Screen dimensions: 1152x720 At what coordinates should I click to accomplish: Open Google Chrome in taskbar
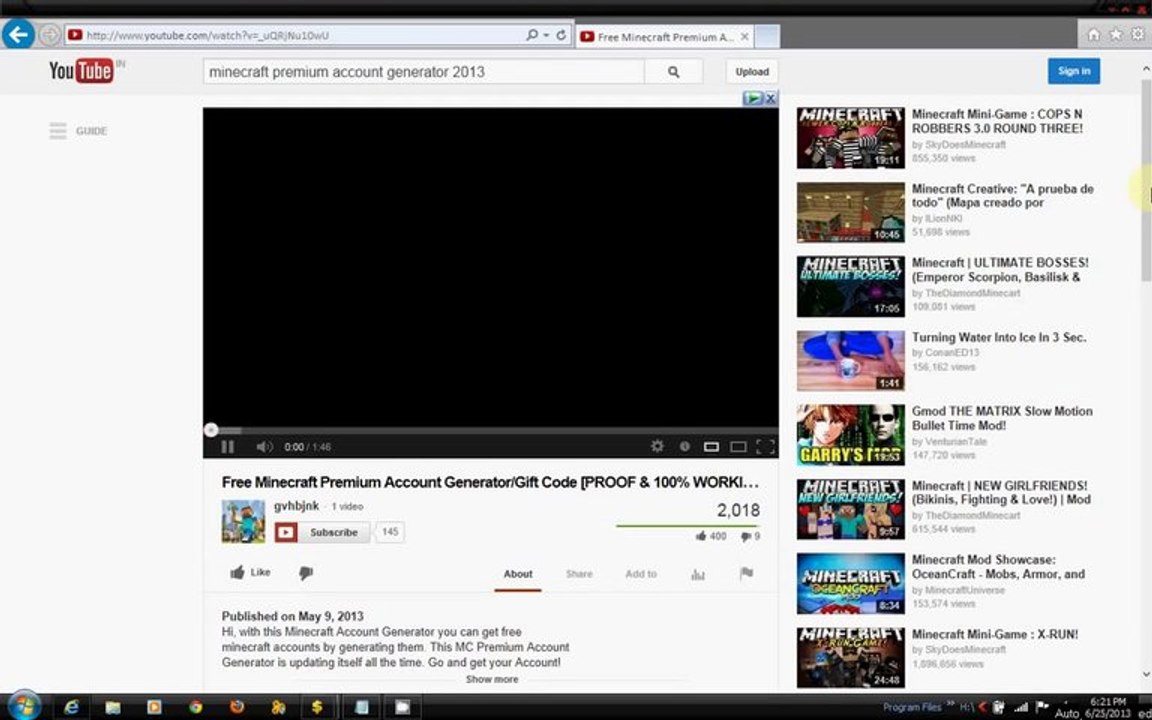coord(195,708)
